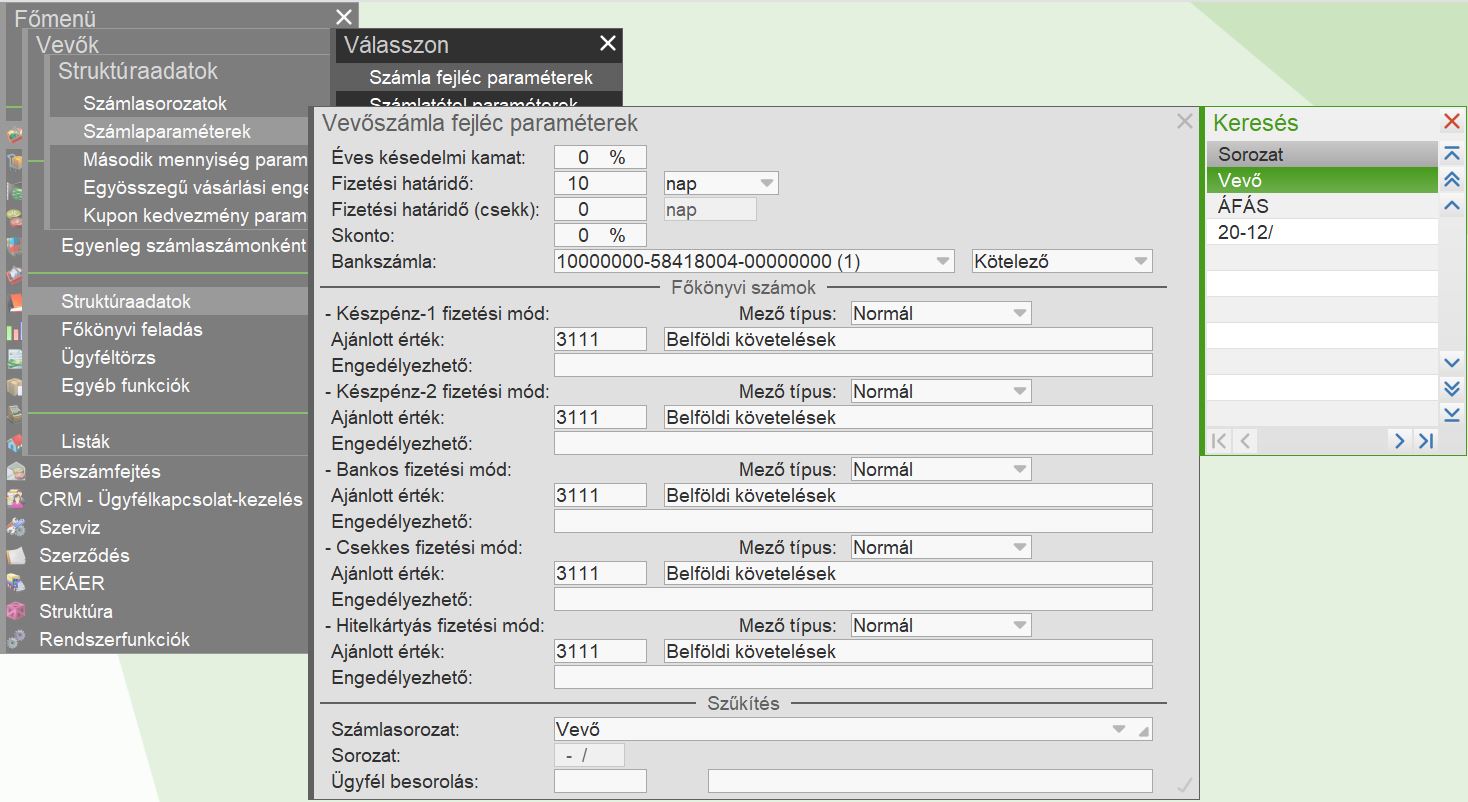
Task: Open Főkönyvi feladás menu entry
Action: pyautogui.click(x=132, y=330)
